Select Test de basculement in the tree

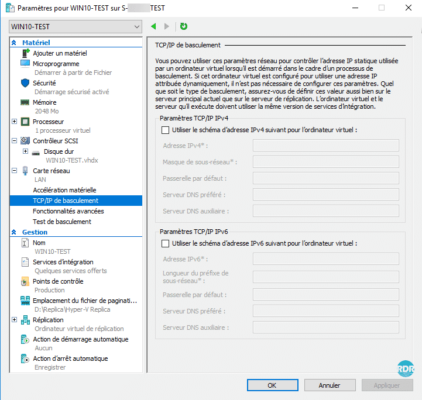pos(62,221)
